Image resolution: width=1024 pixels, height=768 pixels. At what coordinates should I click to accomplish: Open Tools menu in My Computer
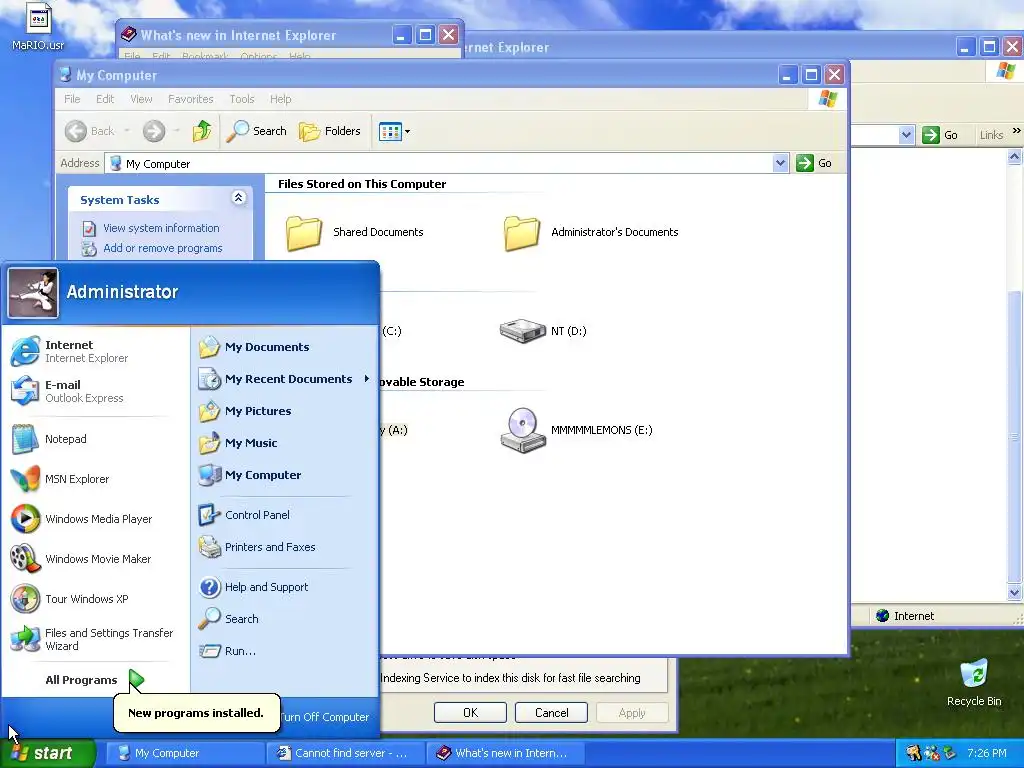[242, 99]
